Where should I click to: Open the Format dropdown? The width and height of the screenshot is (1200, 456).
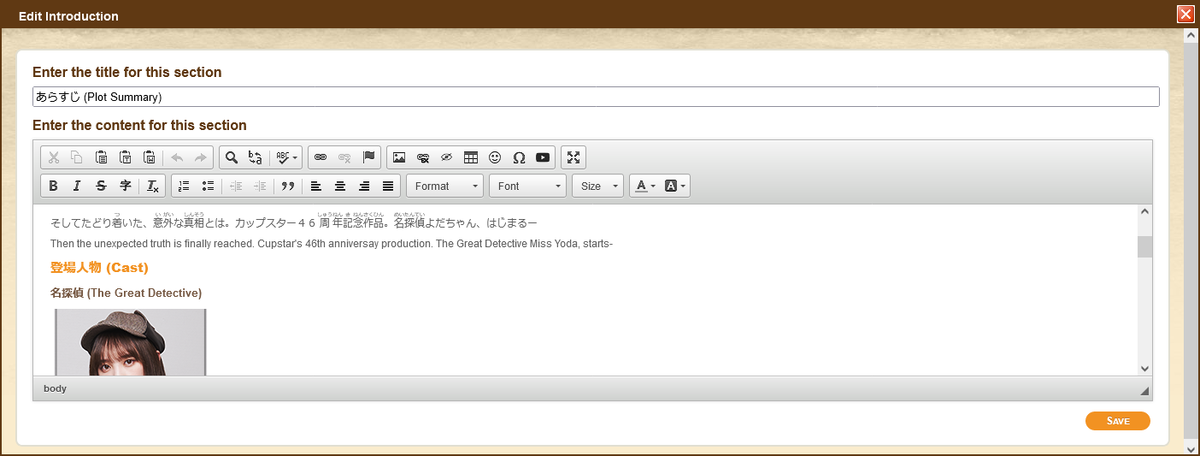coord(445,186)
